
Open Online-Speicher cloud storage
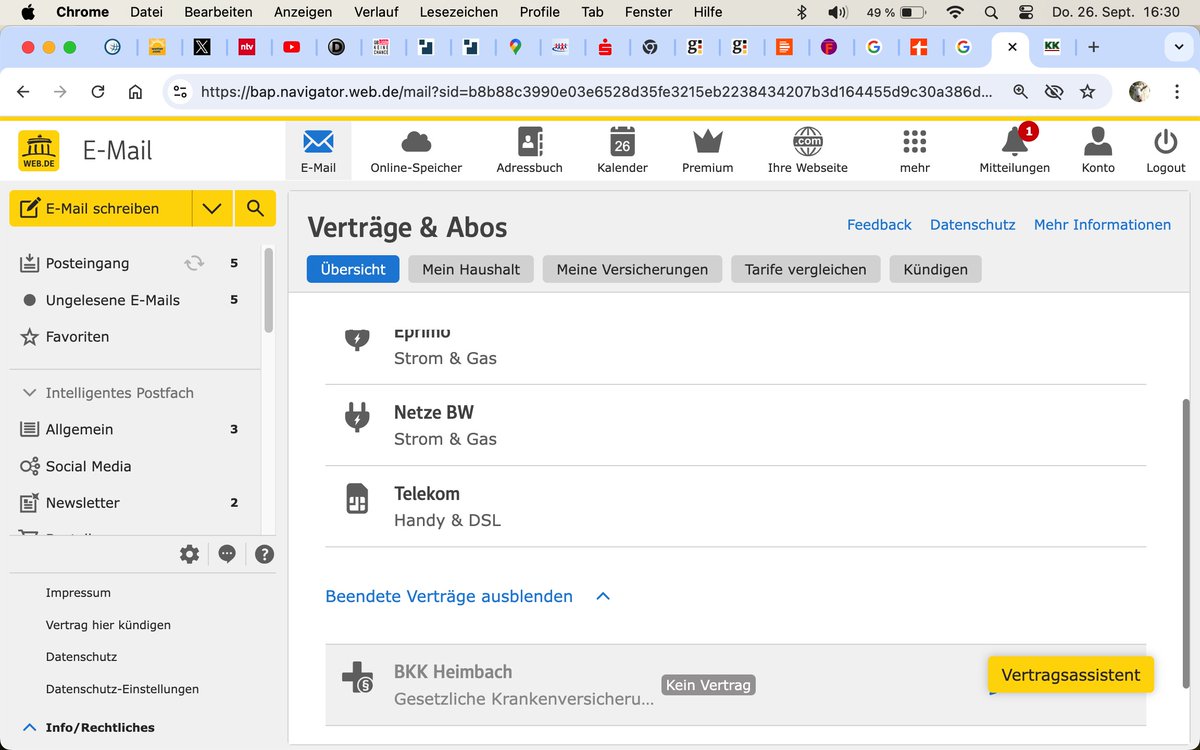416,151
